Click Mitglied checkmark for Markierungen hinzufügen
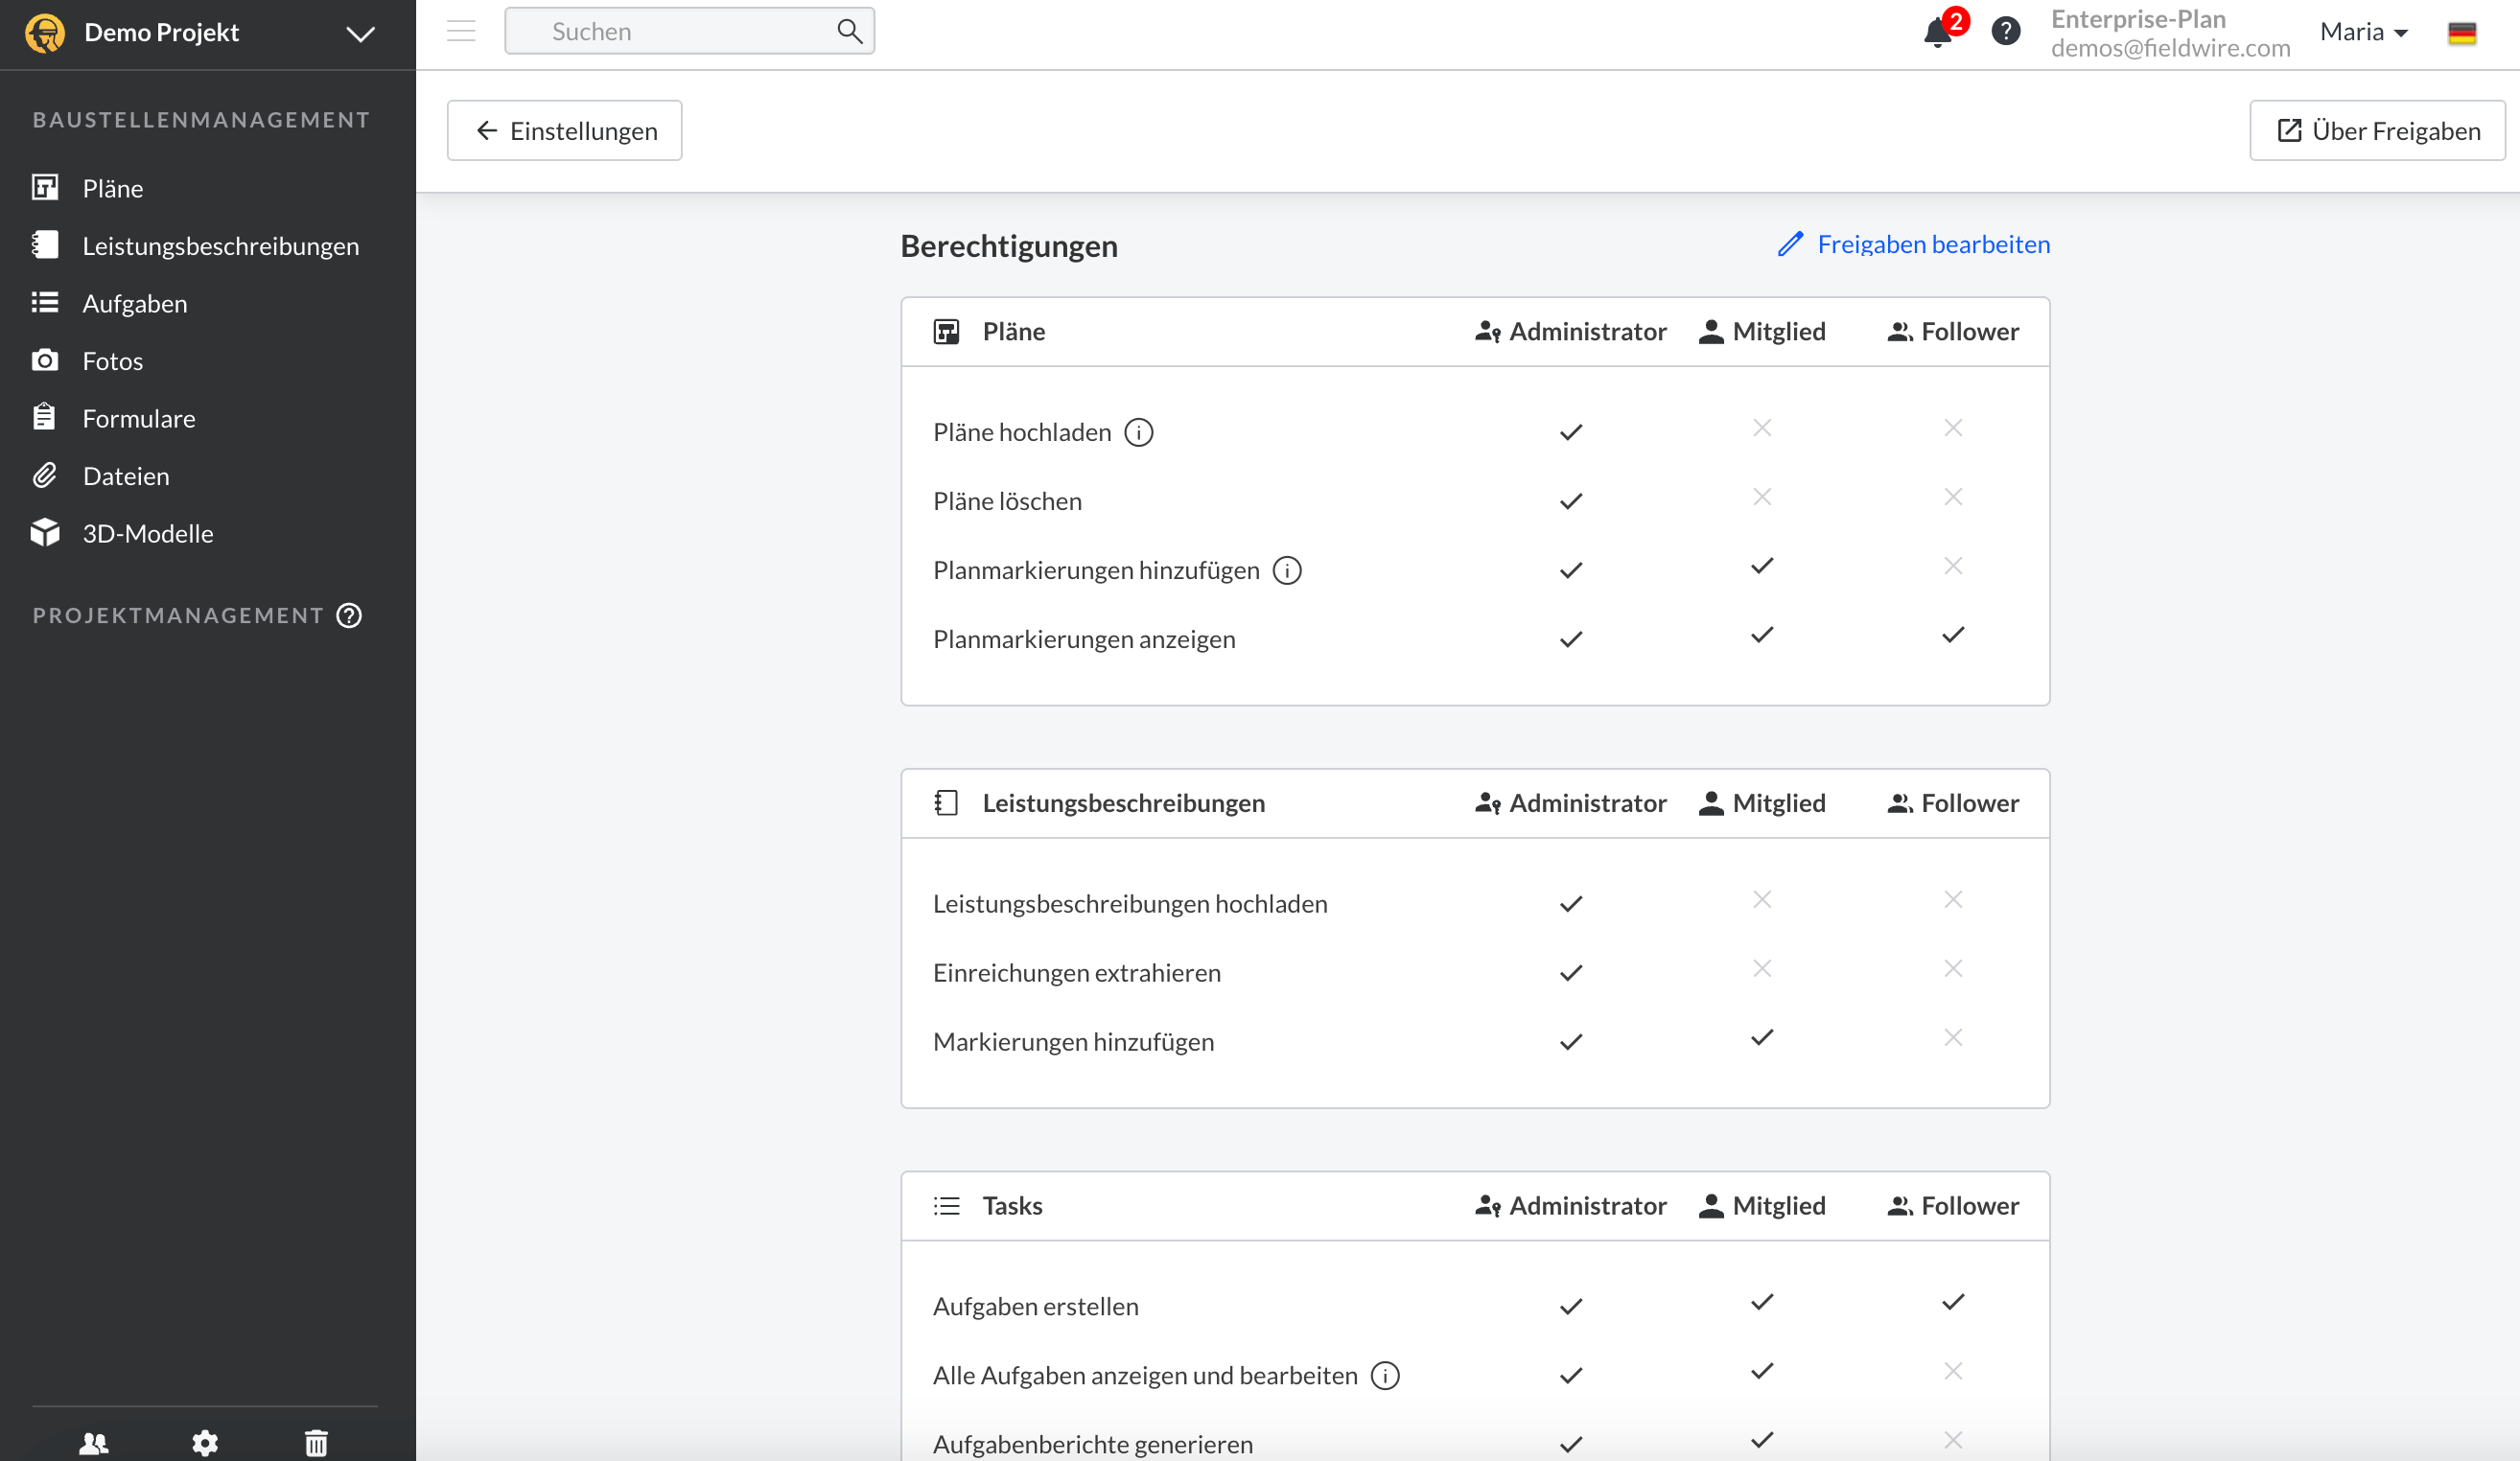Viewport: 2520px width, 1461px height. coord(1762,1038)
